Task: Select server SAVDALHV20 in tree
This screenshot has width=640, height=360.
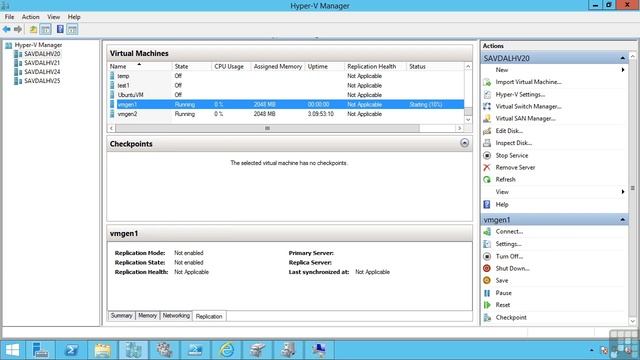Action: pos(42,54)
